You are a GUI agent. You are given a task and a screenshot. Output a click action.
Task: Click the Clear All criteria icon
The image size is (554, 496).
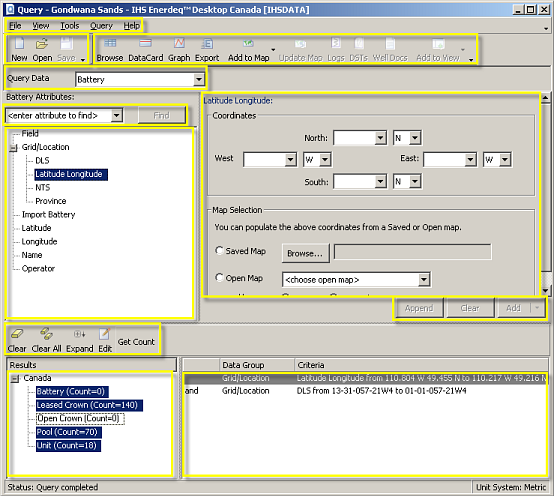[46, 340]
